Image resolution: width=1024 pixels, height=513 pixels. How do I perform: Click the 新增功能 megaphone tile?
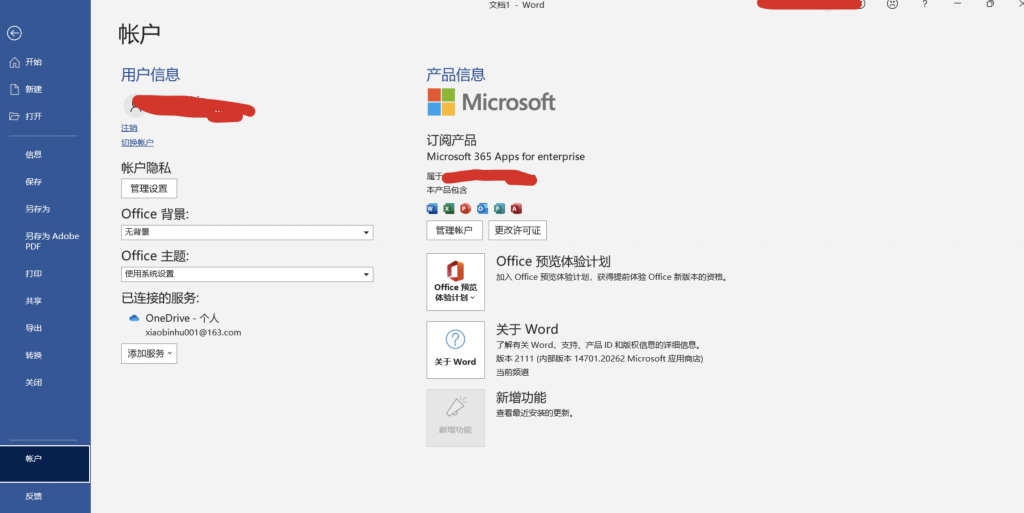pyautogui.click(x=456, y=418)
